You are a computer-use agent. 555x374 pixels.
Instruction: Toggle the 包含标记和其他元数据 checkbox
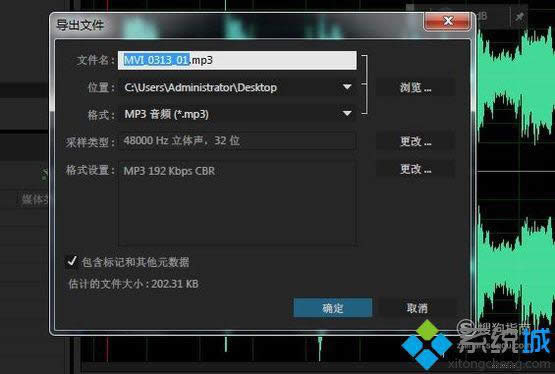(71, 261)
